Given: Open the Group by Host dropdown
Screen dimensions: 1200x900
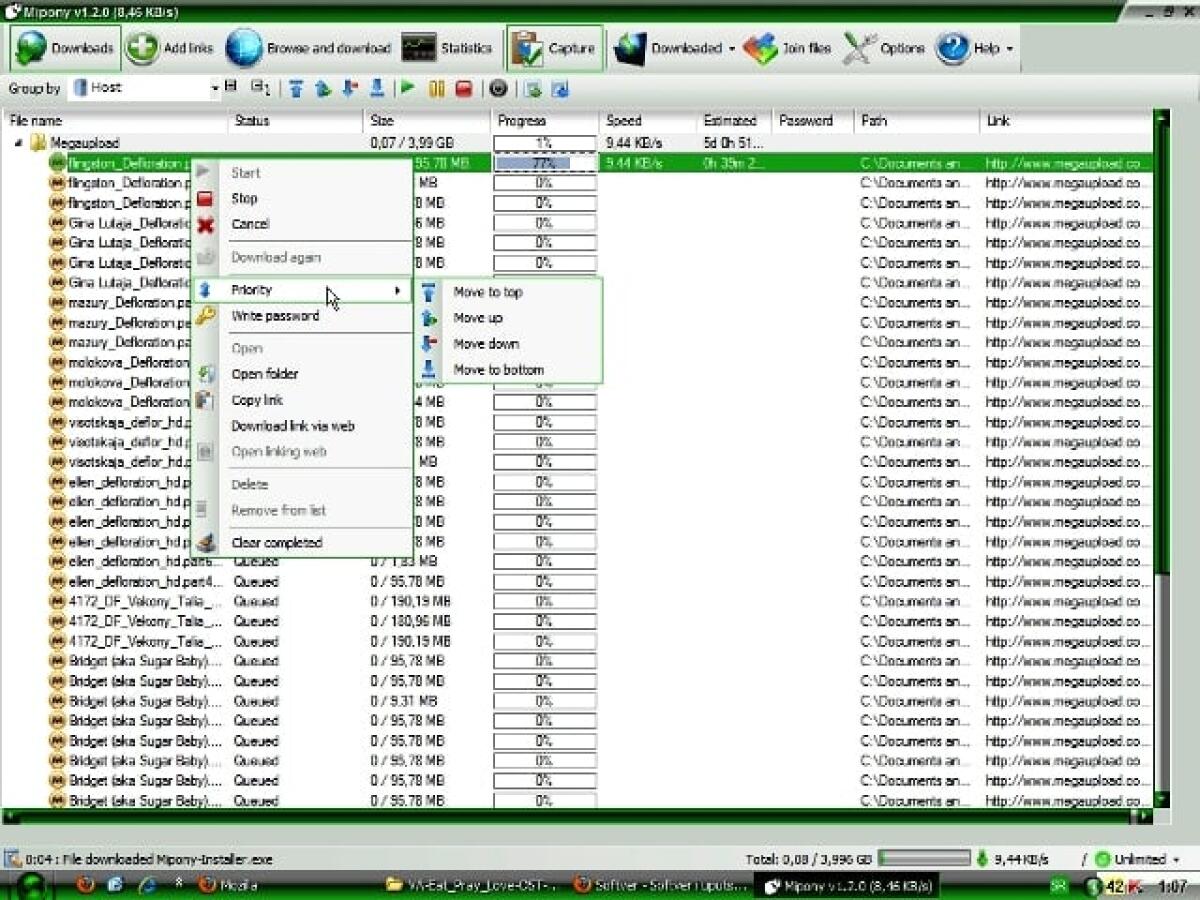Looking at the screenshot, I should pyautogui.click(x=212, y=88).
